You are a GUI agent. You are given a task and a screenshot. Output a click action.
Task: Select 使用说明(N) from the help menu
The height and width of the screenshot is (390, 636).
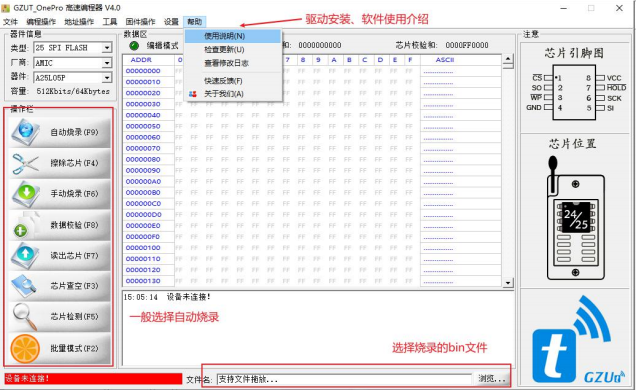233,36
